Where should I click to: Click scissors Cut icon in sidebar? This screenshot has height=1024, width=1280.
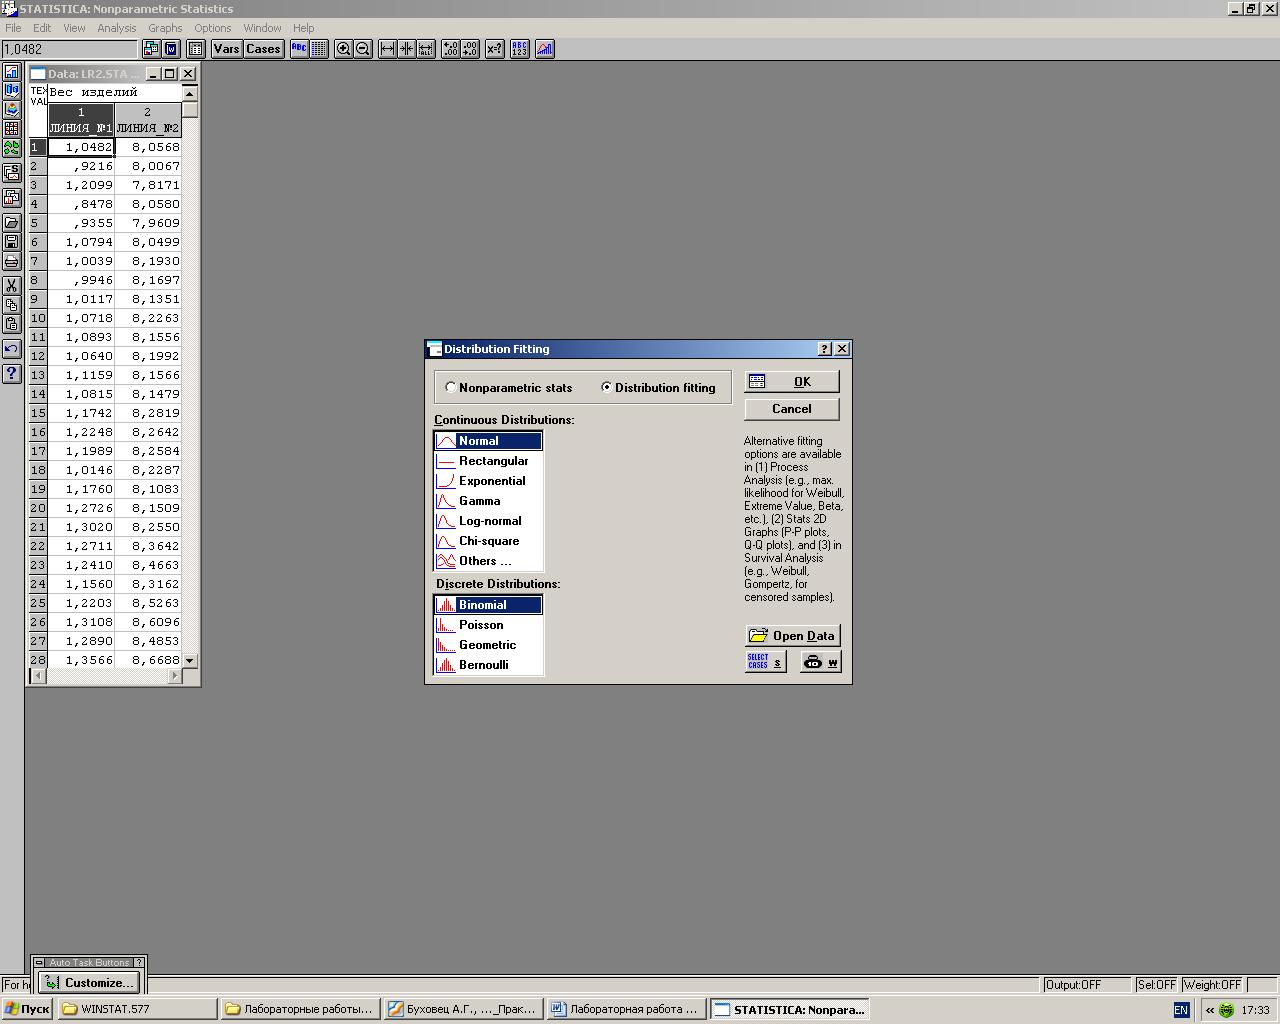(x=12, y=286)
